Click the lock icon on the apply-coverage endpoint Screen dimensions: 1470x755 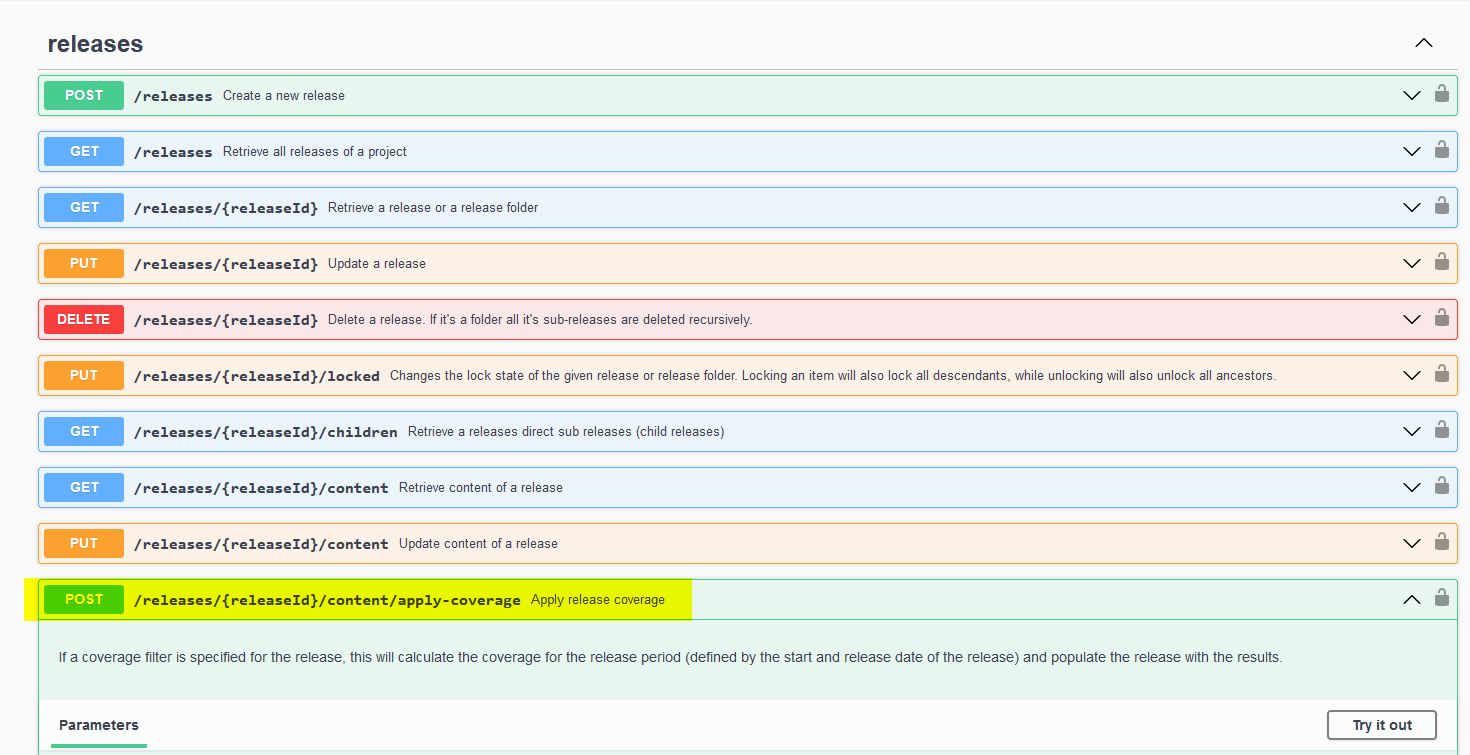click(x=1442, y=599)
